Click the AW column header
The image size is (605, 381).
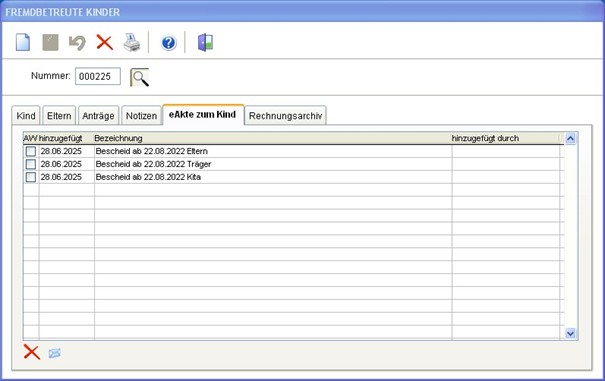tap(31, 138)
